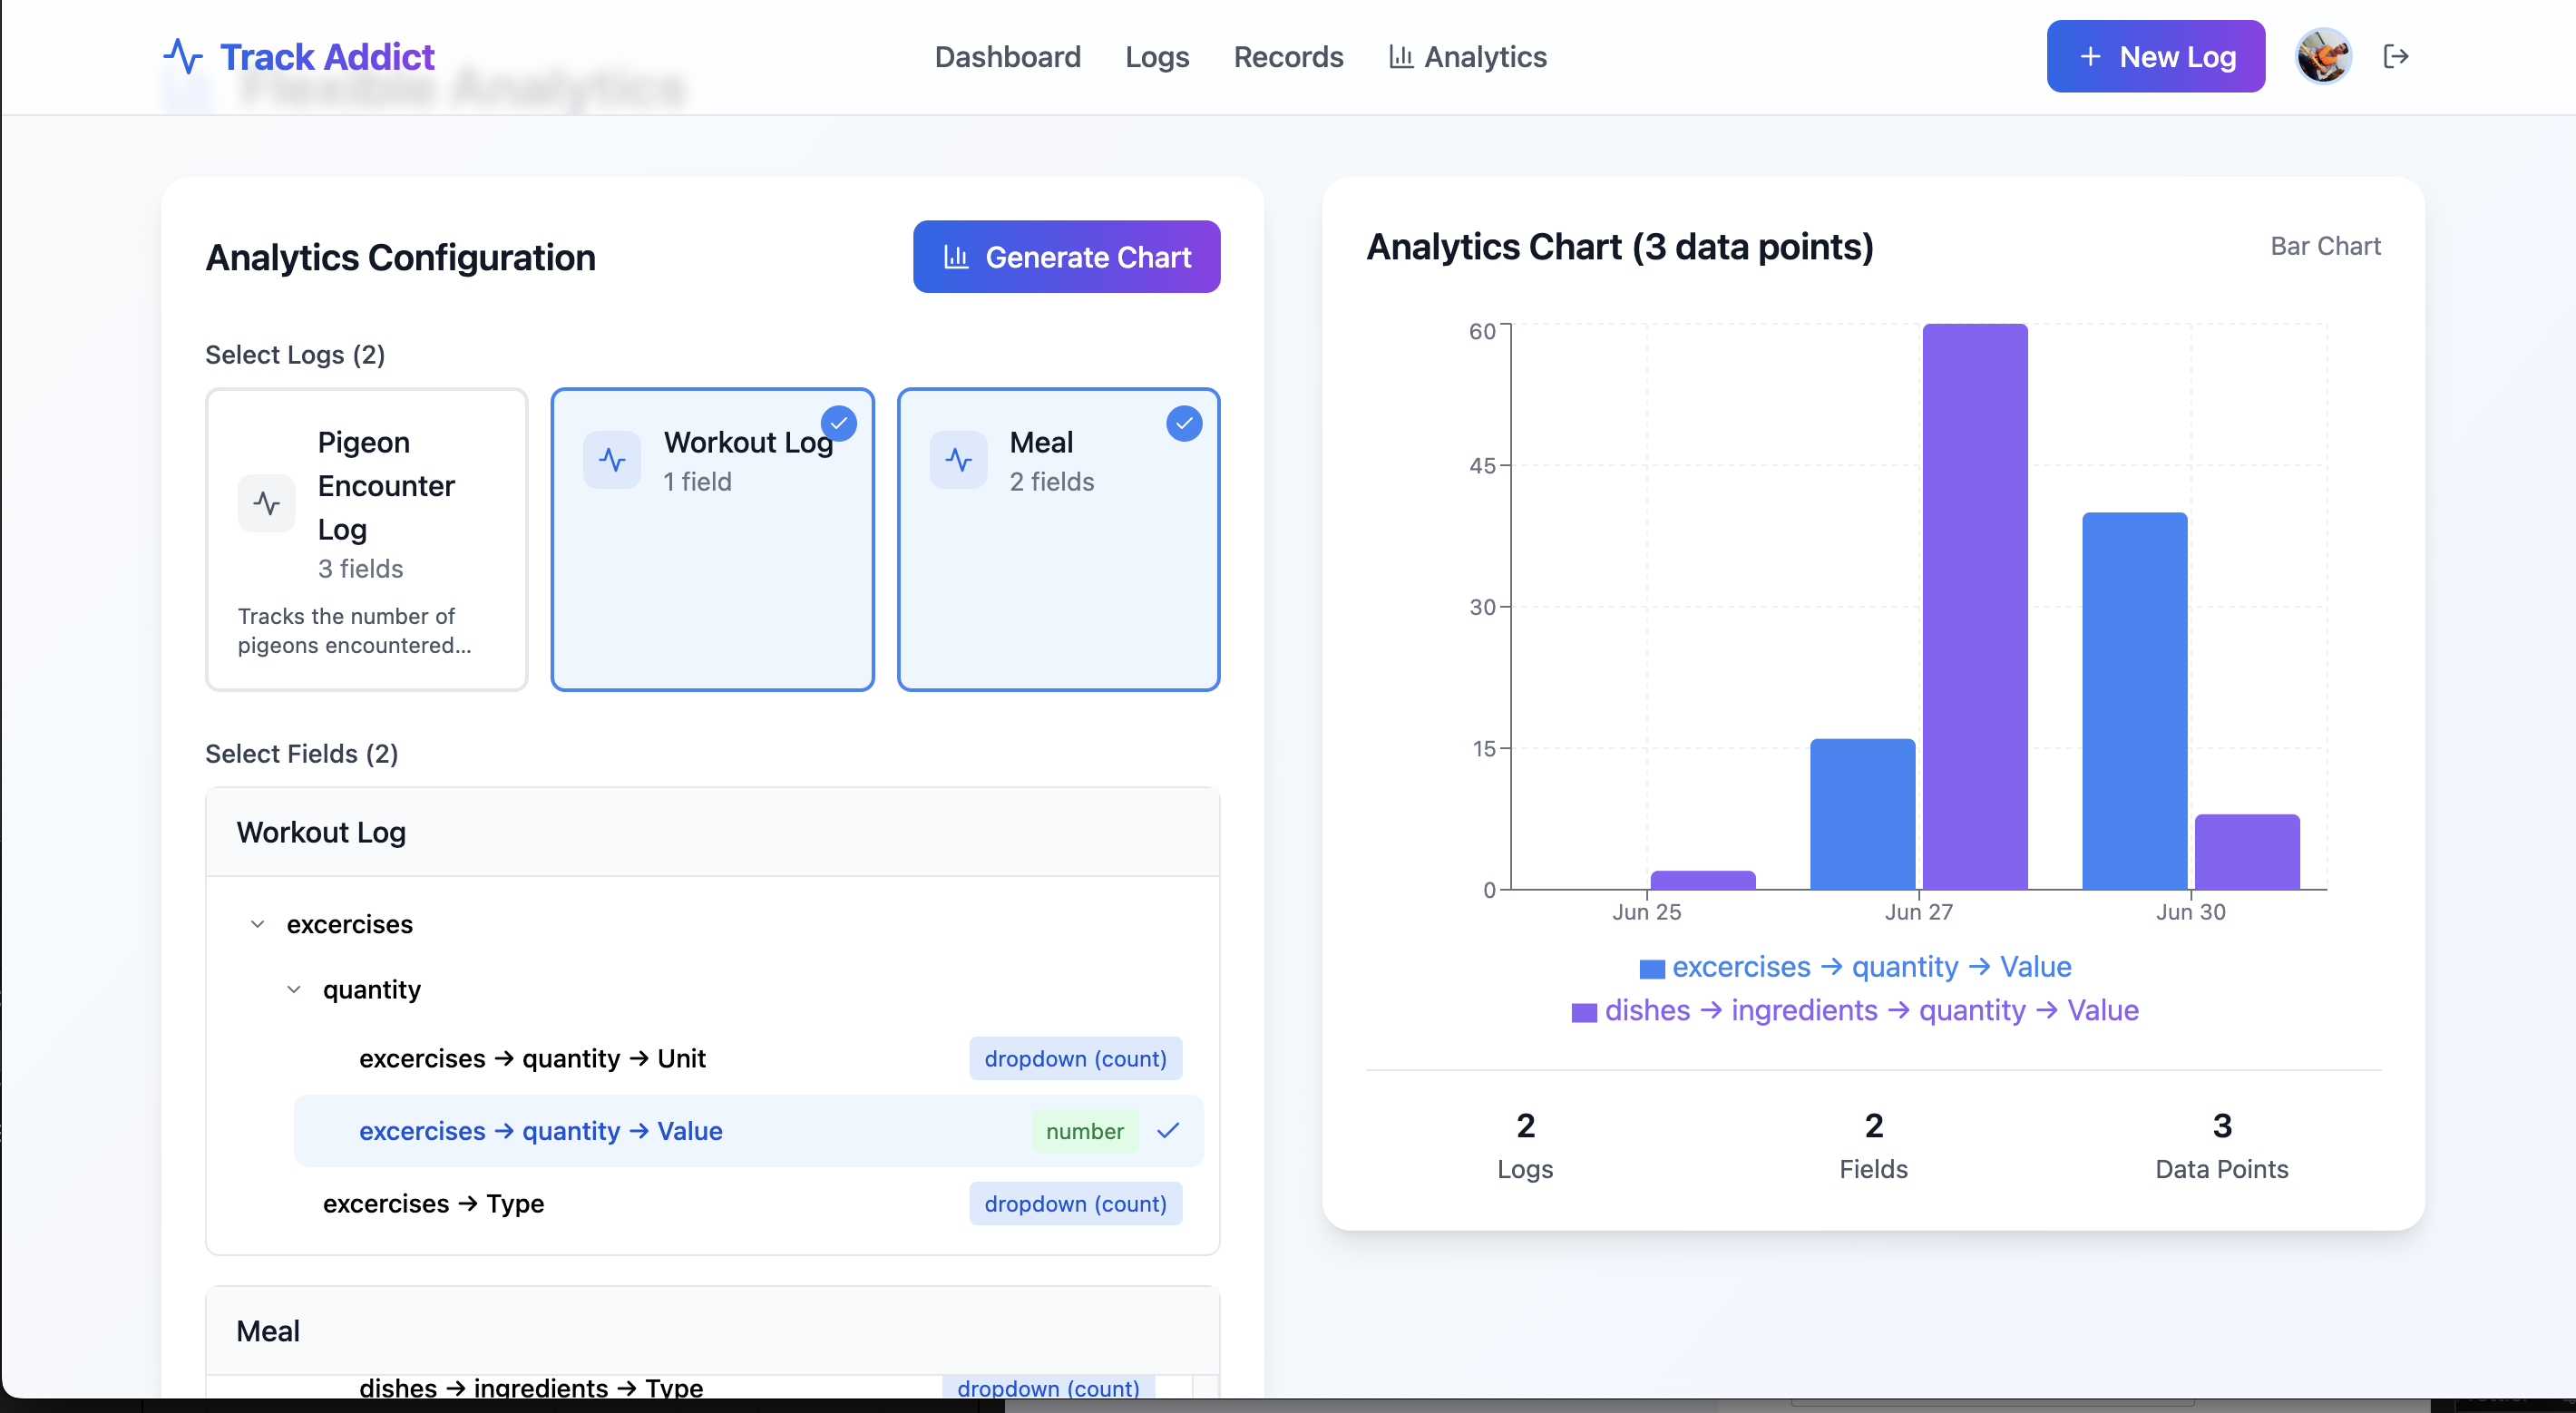Click the logout icon in header
The image size is (2576, 1413).
pyautogui.click(x=2395, y=57)
